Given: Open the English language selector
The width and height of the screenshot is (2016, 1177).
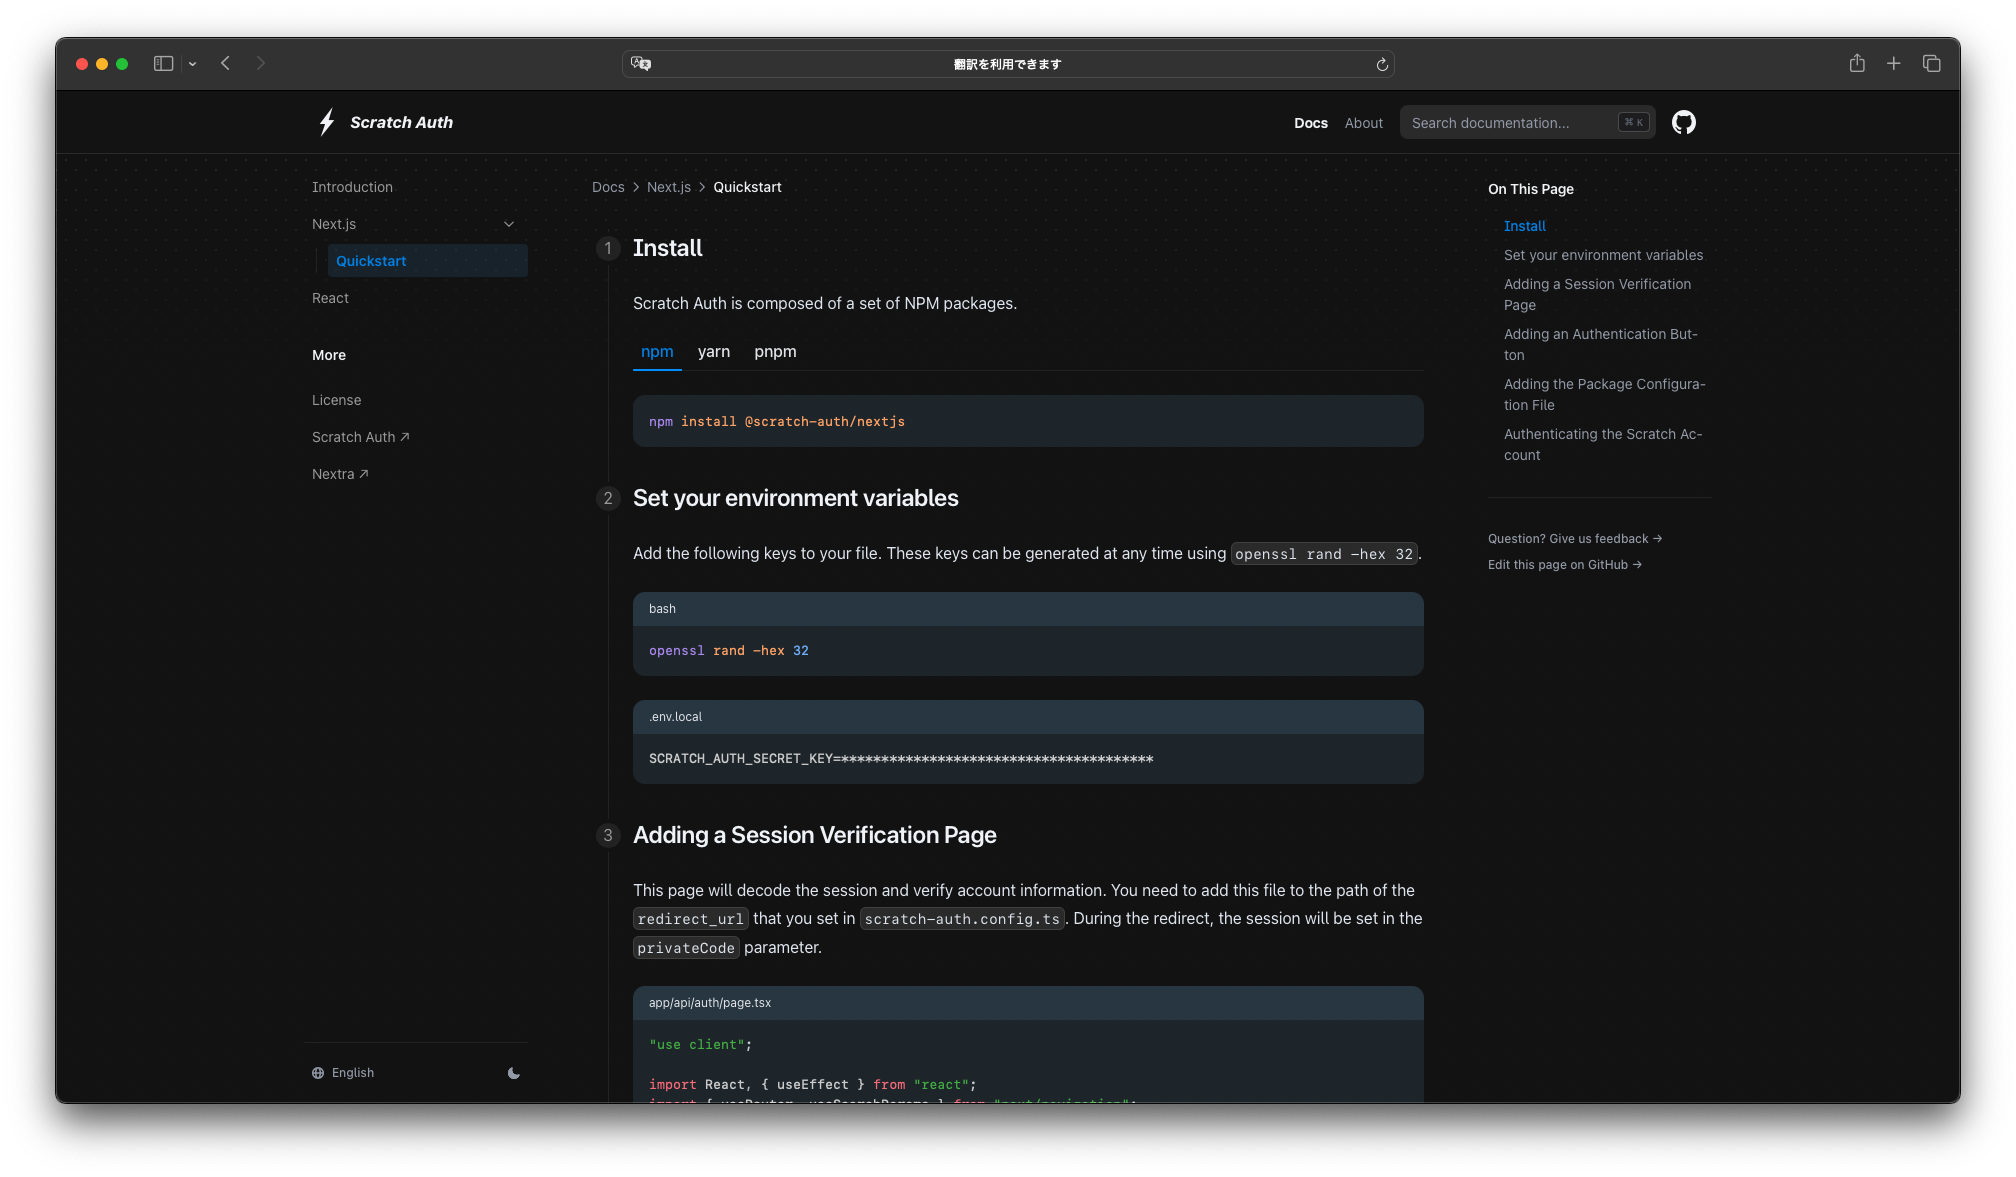Looking at the screenshot, I should (343, 1073).
